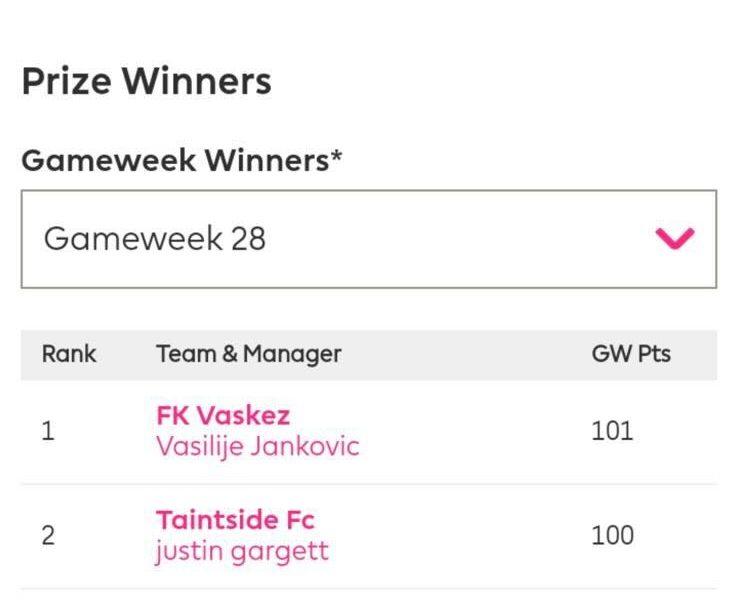Click the 101 points value
Image resolution: width=738 pixels, height=600 pixels.
(612, 431)
